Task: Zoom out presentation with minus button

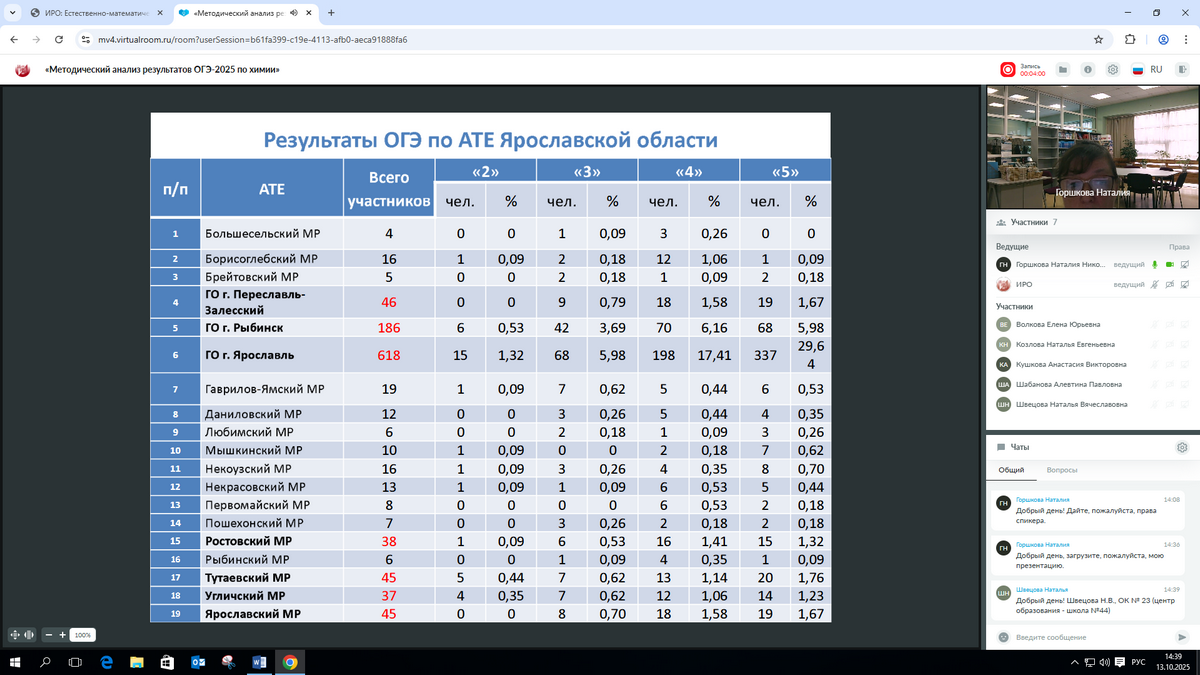Action: [49, 635]
